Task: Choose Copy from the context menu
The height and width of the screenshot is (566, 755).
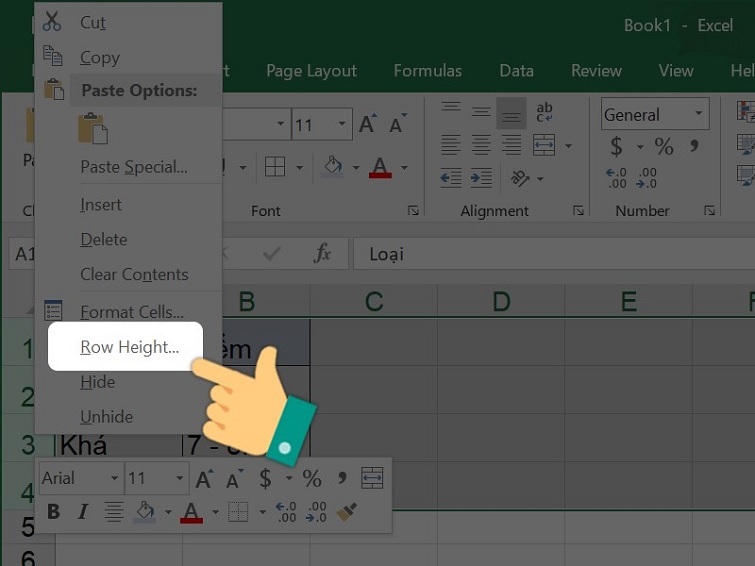Action: 100,57
